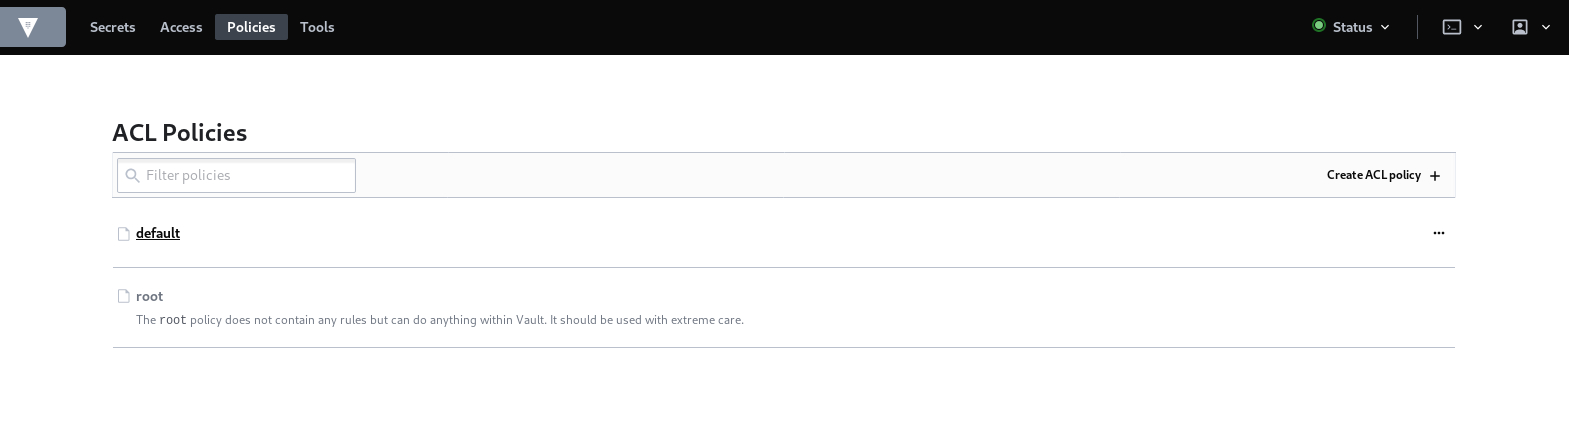Focus the Filter policies input field
Image resolution: width=1569 pixels, height=441 pixels.
coord(247,175)
